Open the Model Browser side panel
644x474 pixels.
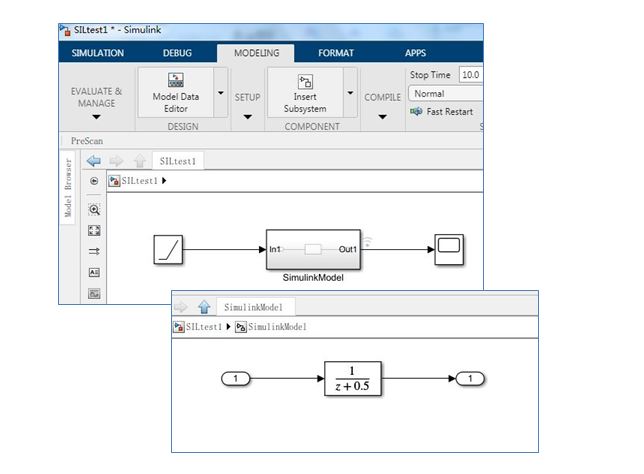click(68, 188)
